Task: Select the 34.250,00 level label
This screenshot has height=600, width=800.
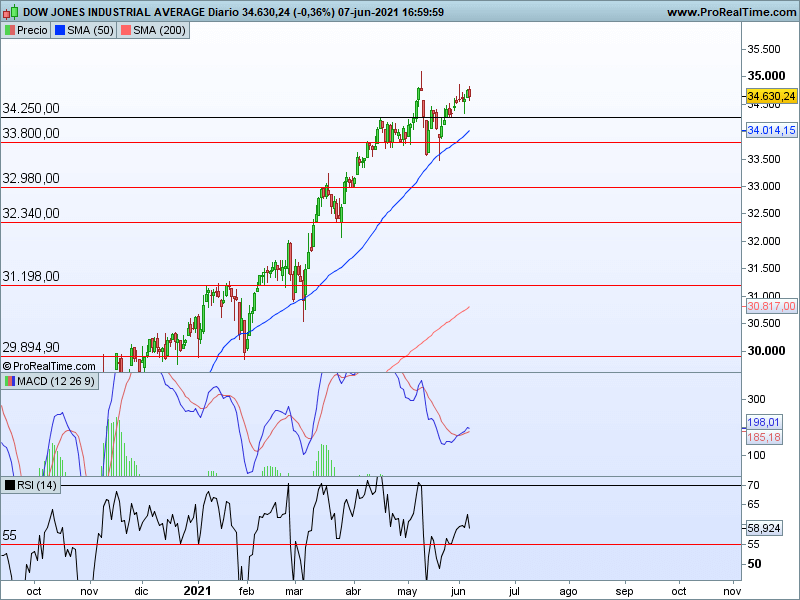Action: (x=31, y=108)
